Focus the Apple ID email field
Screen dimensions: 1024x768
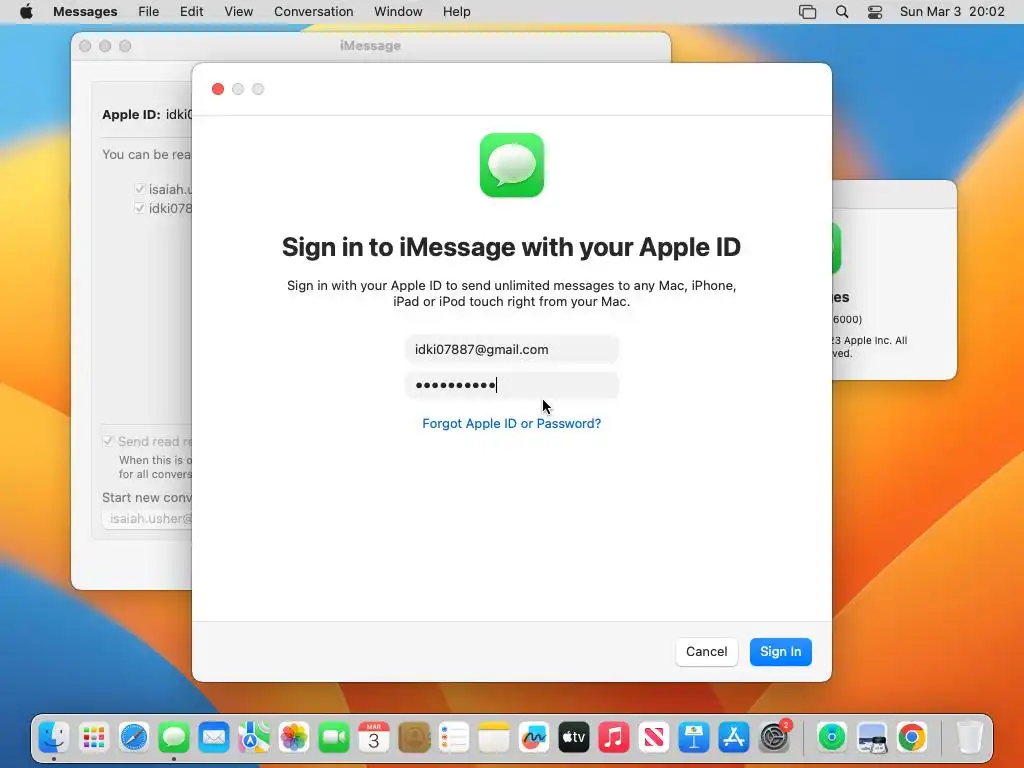click(x=511, y=349)
